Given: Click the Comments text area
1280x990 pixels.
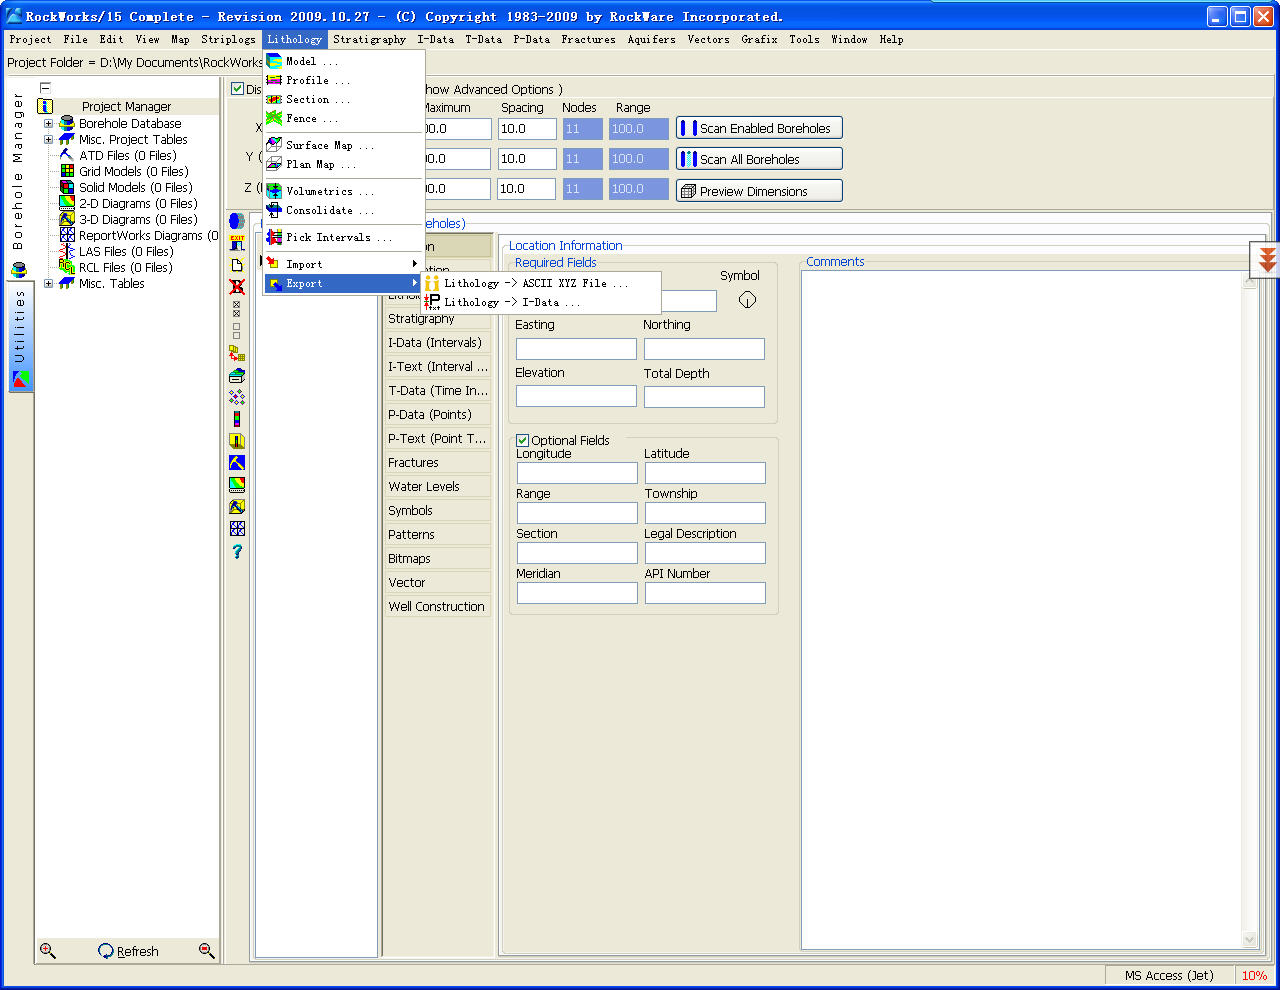Looking at the screenshot, I should tap(1021, 610).
